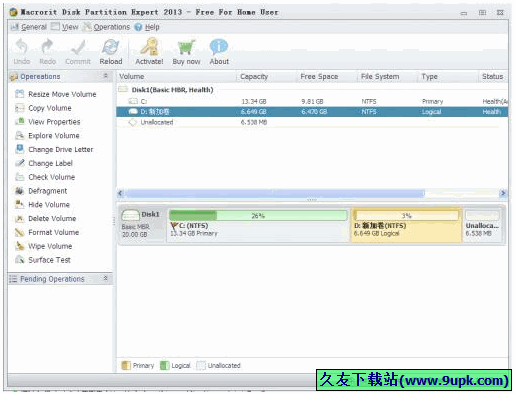Collapse the Operations panel
This screenshot has width=515, height=394.
pos(106,76)
